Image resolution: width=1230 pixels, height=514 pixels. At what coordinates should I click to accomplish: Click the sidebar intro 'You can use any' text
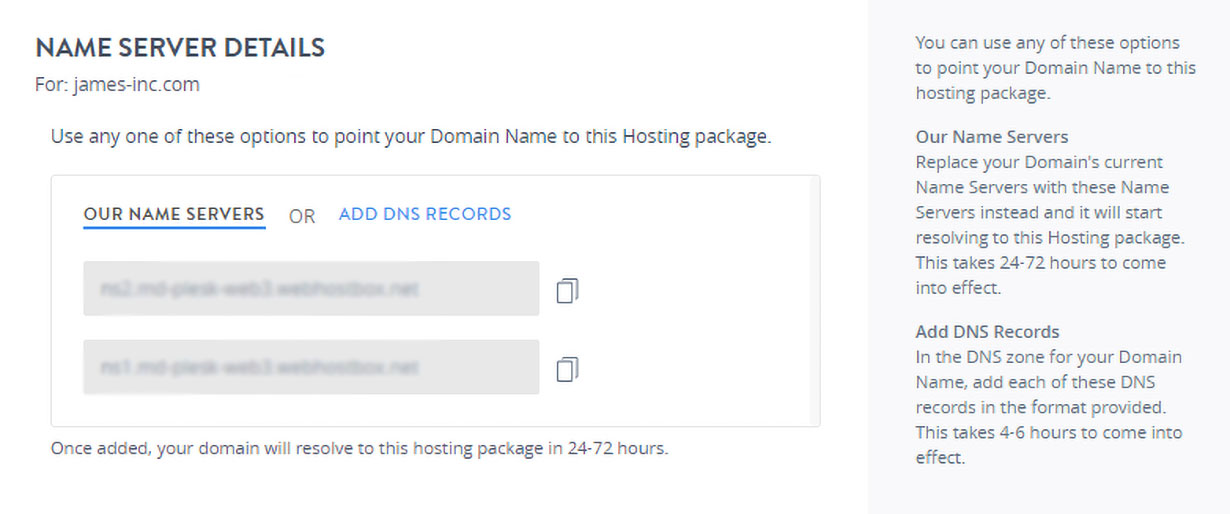pyautogui.click(x=1048, y=43)
